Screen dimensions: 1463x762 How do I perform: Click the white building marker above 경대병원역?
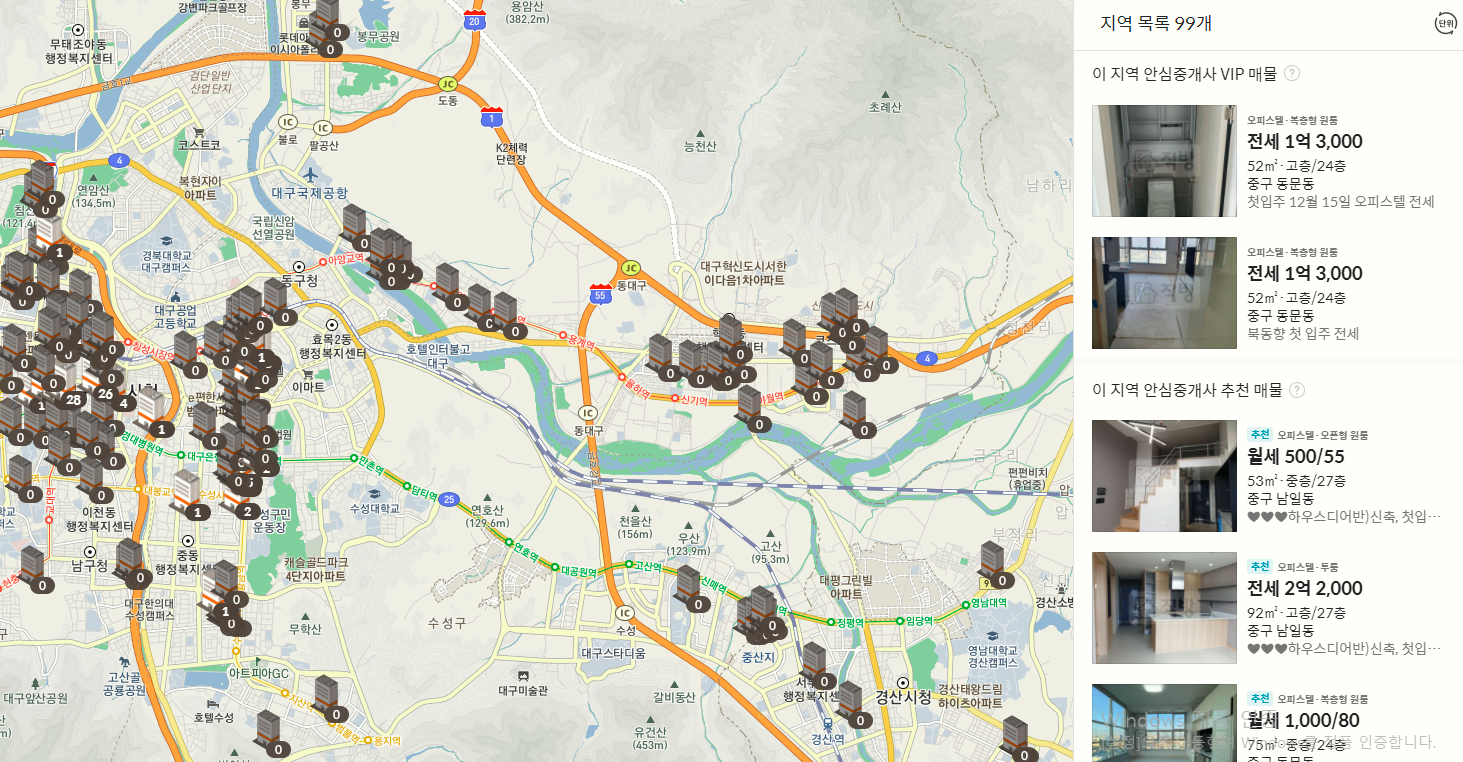[154, 414]
